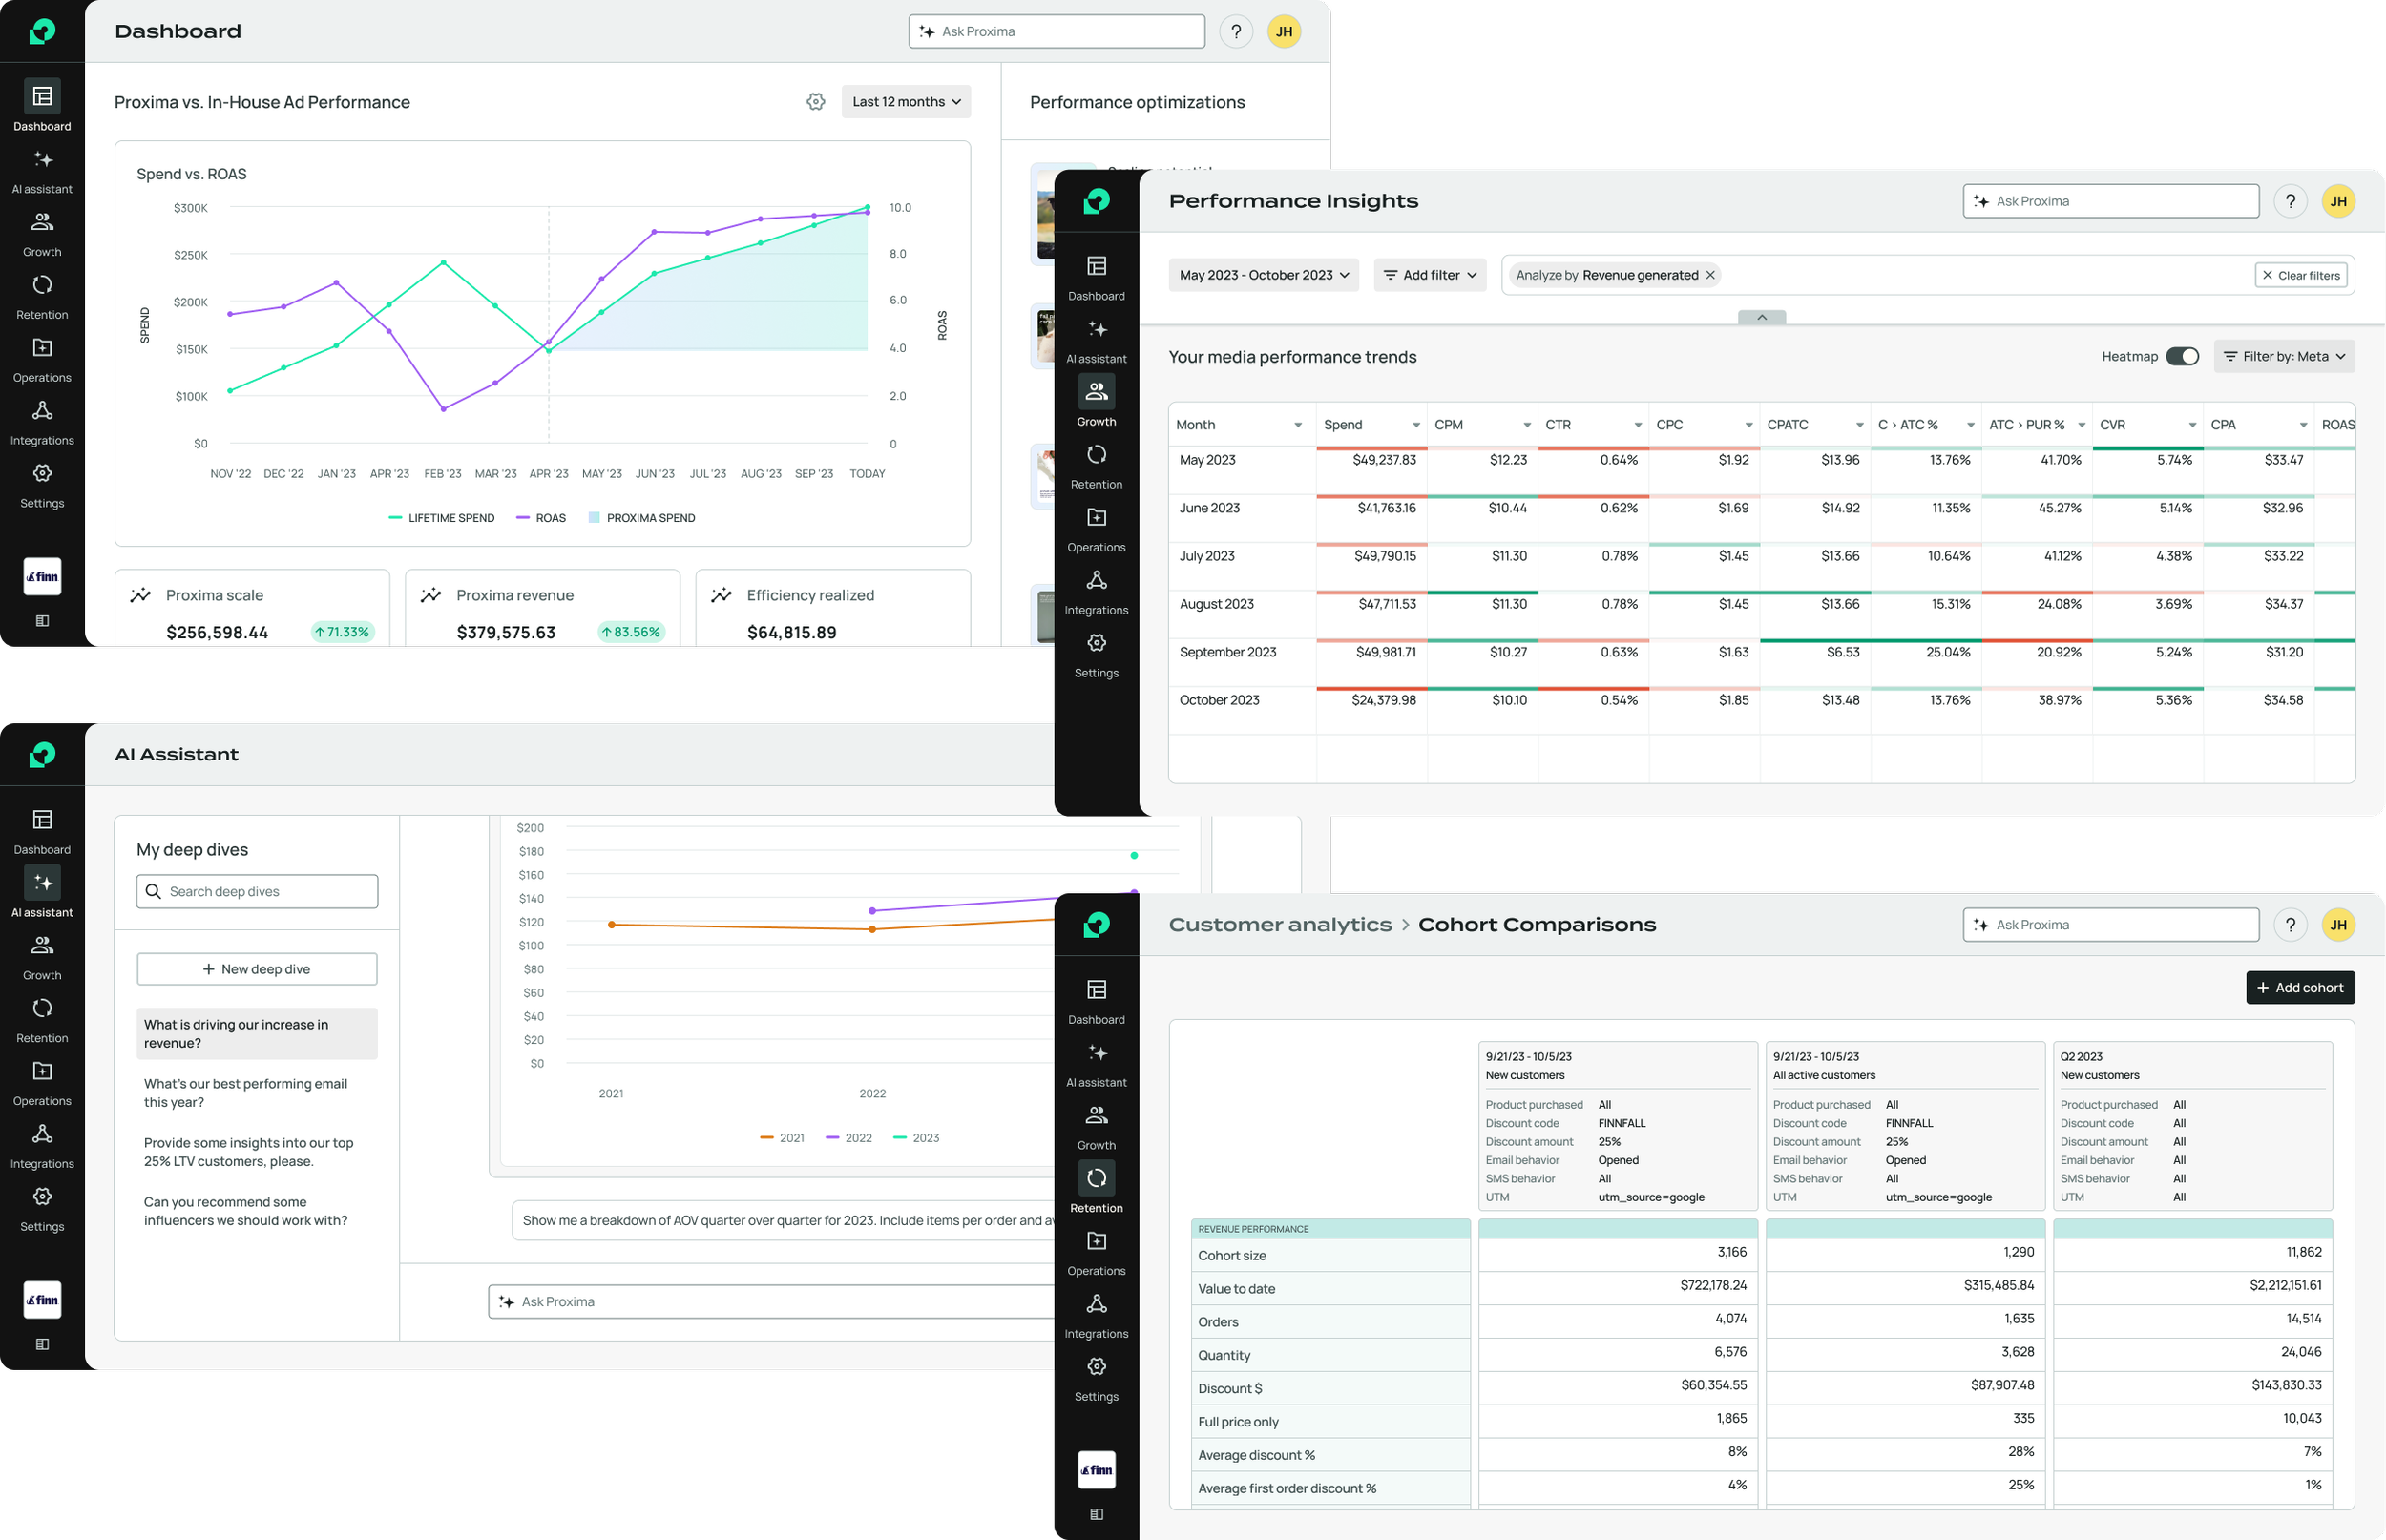
Task: Remove the Revenue generated filter chip
Action: pos(1710,275)
